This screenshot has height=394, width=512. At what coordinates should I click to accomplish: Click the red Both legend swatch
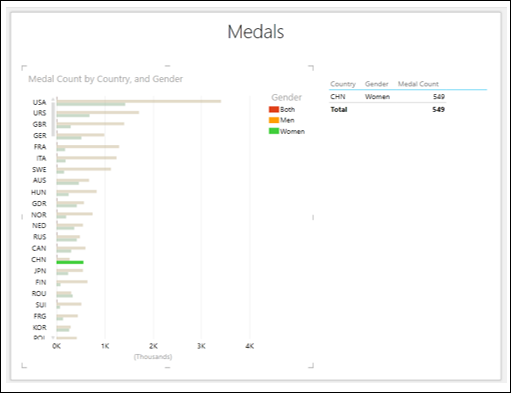tap(274, 109)
